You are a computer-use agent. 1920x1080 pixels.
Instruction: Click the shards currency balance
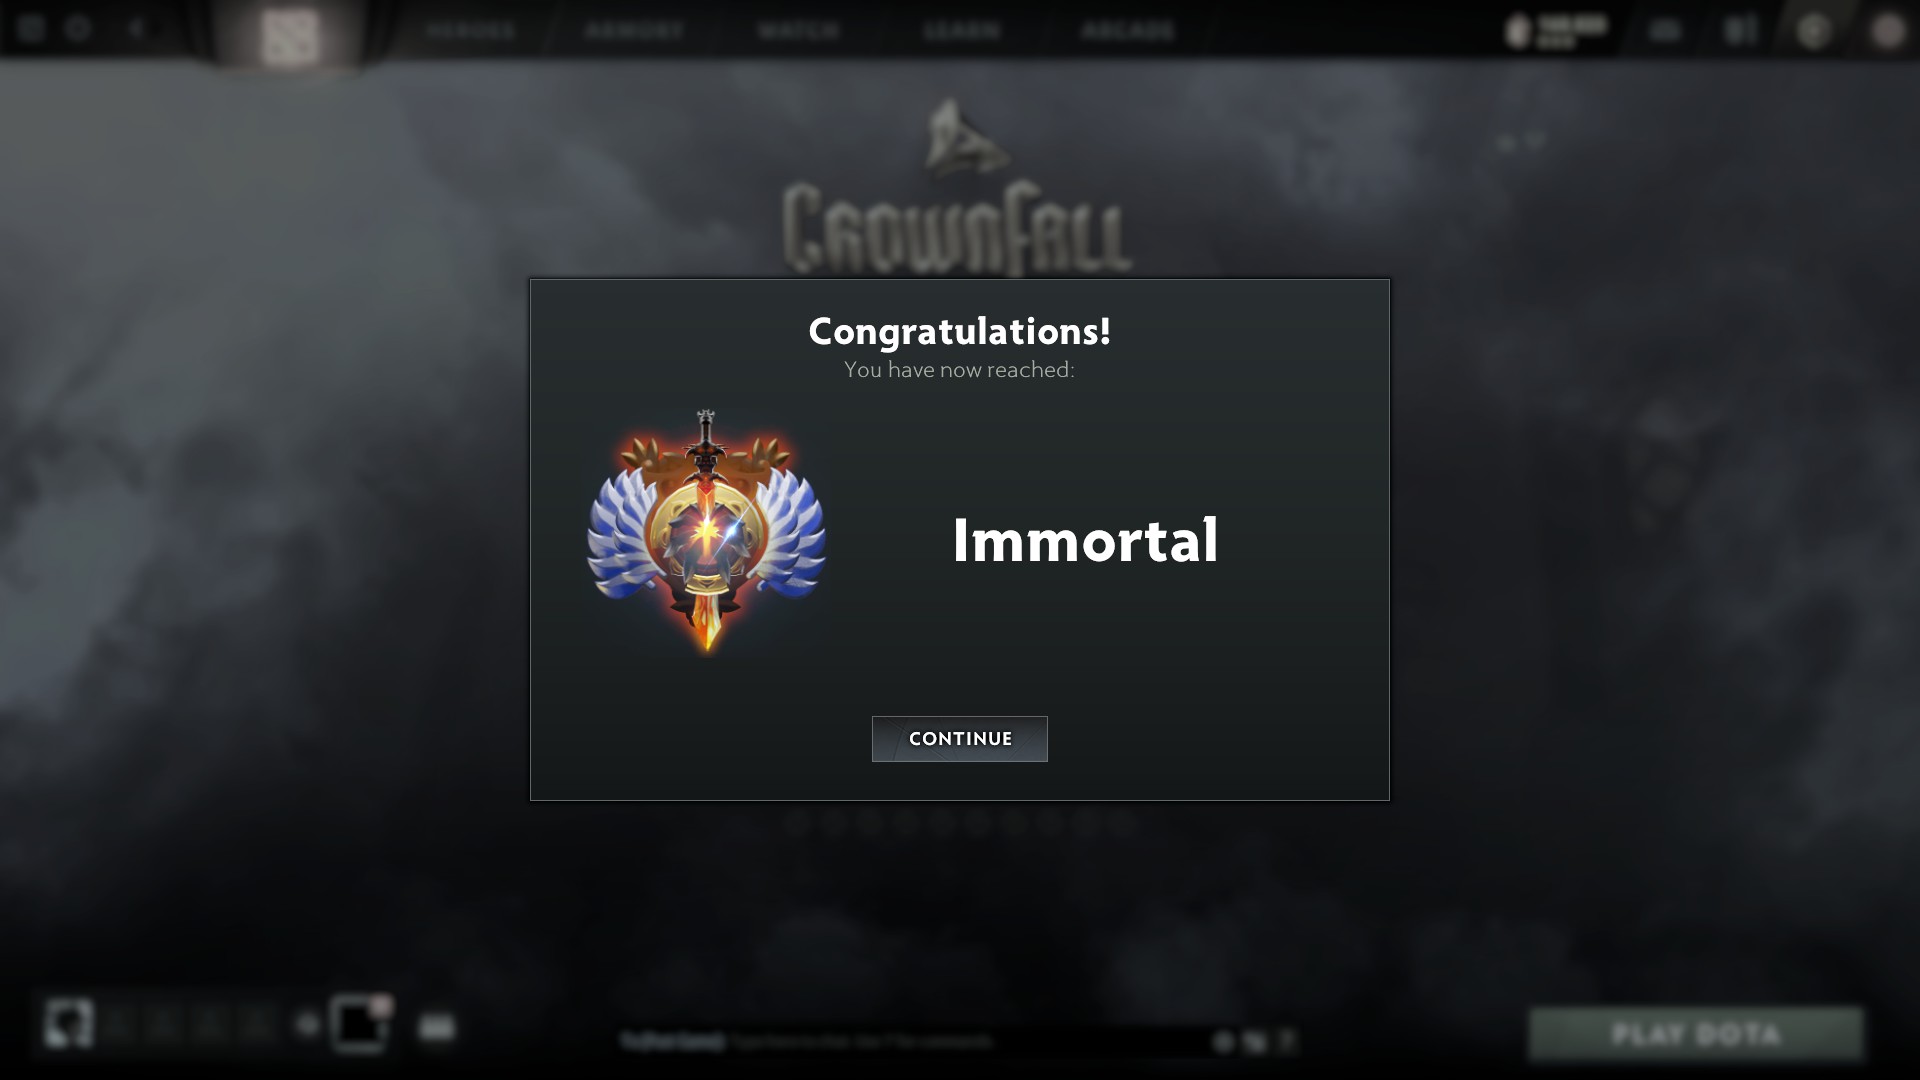(1557, 31)
